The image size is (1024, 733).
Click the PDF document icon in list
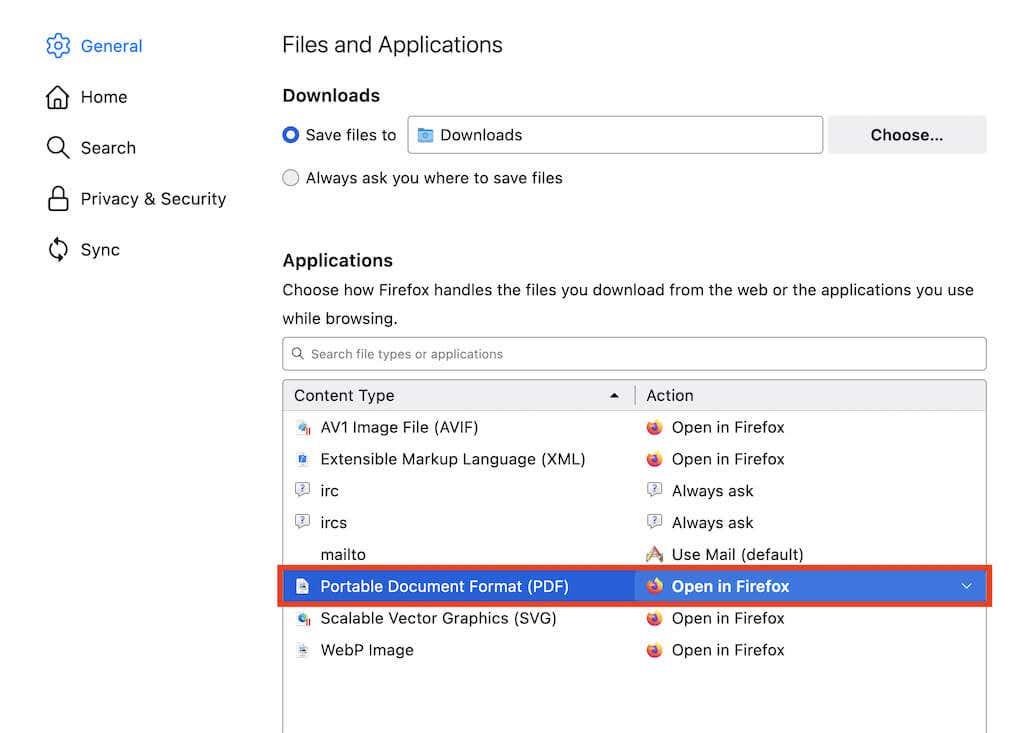(303, 587)
